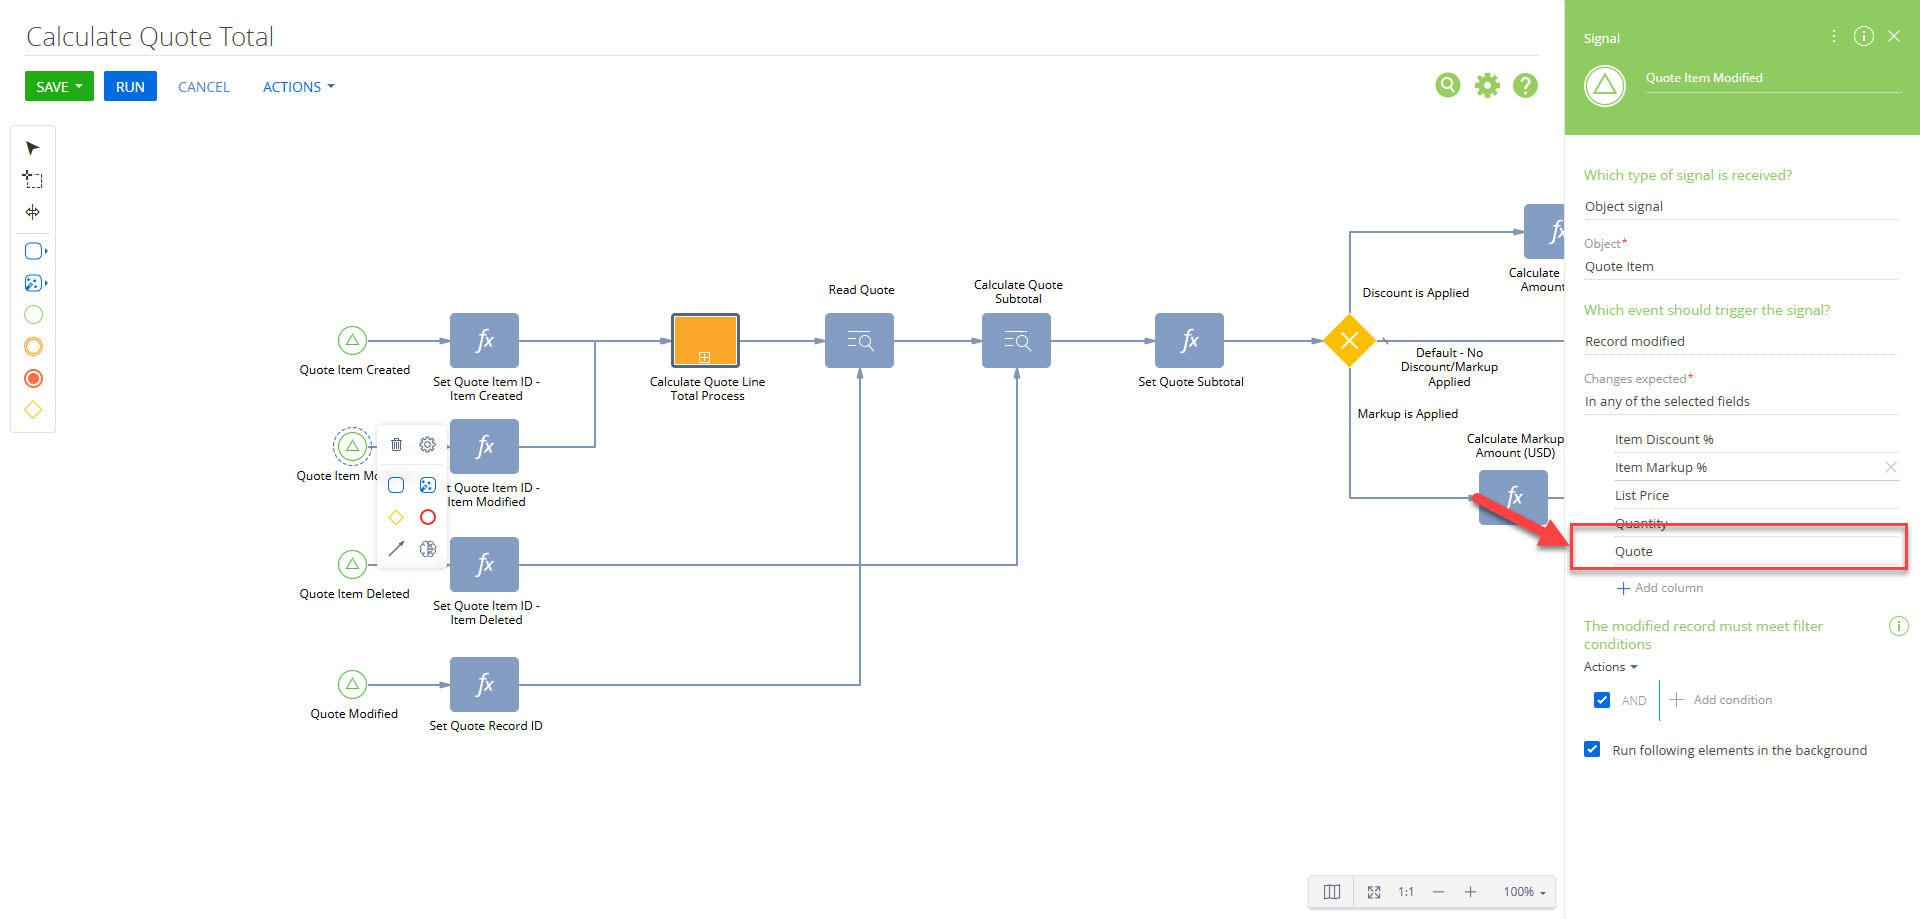Screen dimensions: 1920x919
Task: Expand filter Actions dropdown
Action: [1610, 667]
